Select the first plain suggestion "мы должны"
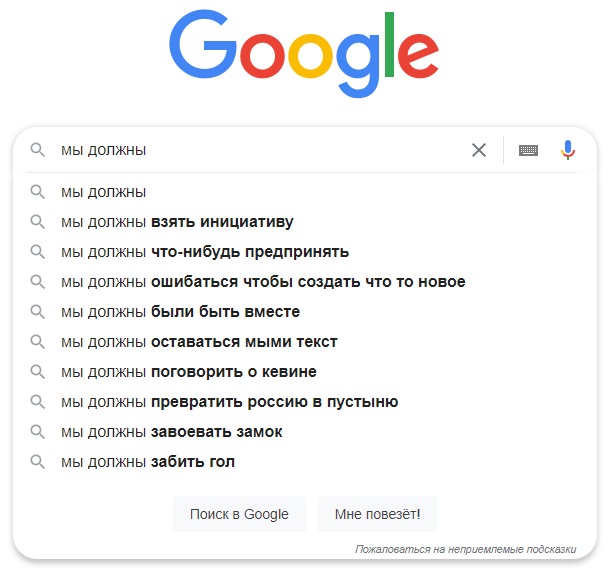Image resolution: width=611 pixels, height=573 pixels. pos(104,192)
